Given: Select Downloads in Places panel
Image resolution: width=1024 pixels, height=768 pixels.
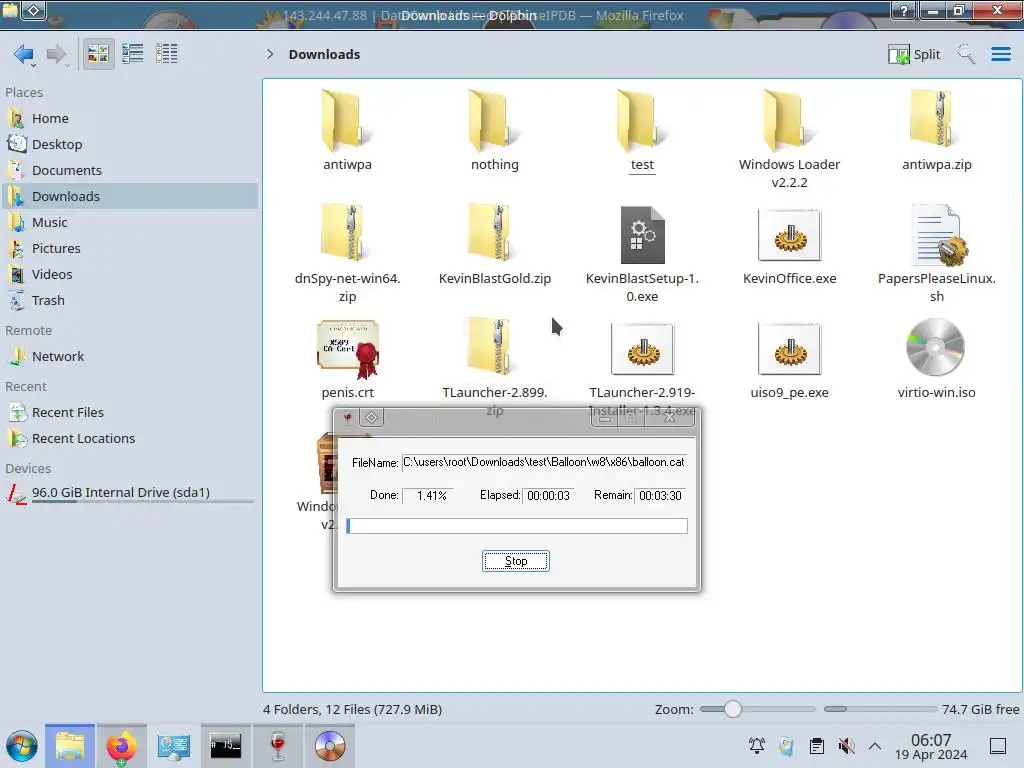Looking at the screenshot, I should tap(130, 197).
